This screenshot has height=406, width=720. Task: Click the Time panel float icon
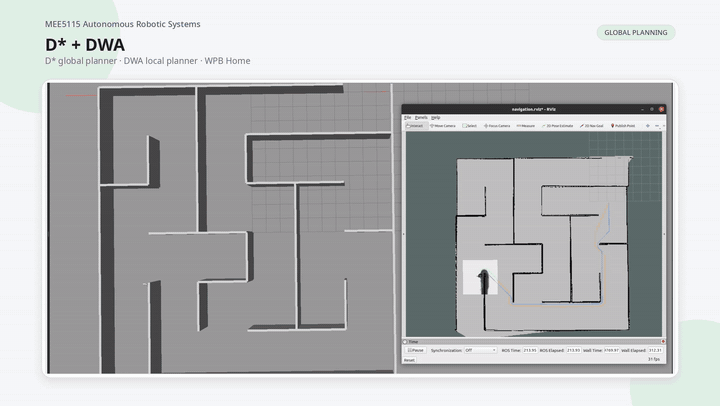pos(405,342)
